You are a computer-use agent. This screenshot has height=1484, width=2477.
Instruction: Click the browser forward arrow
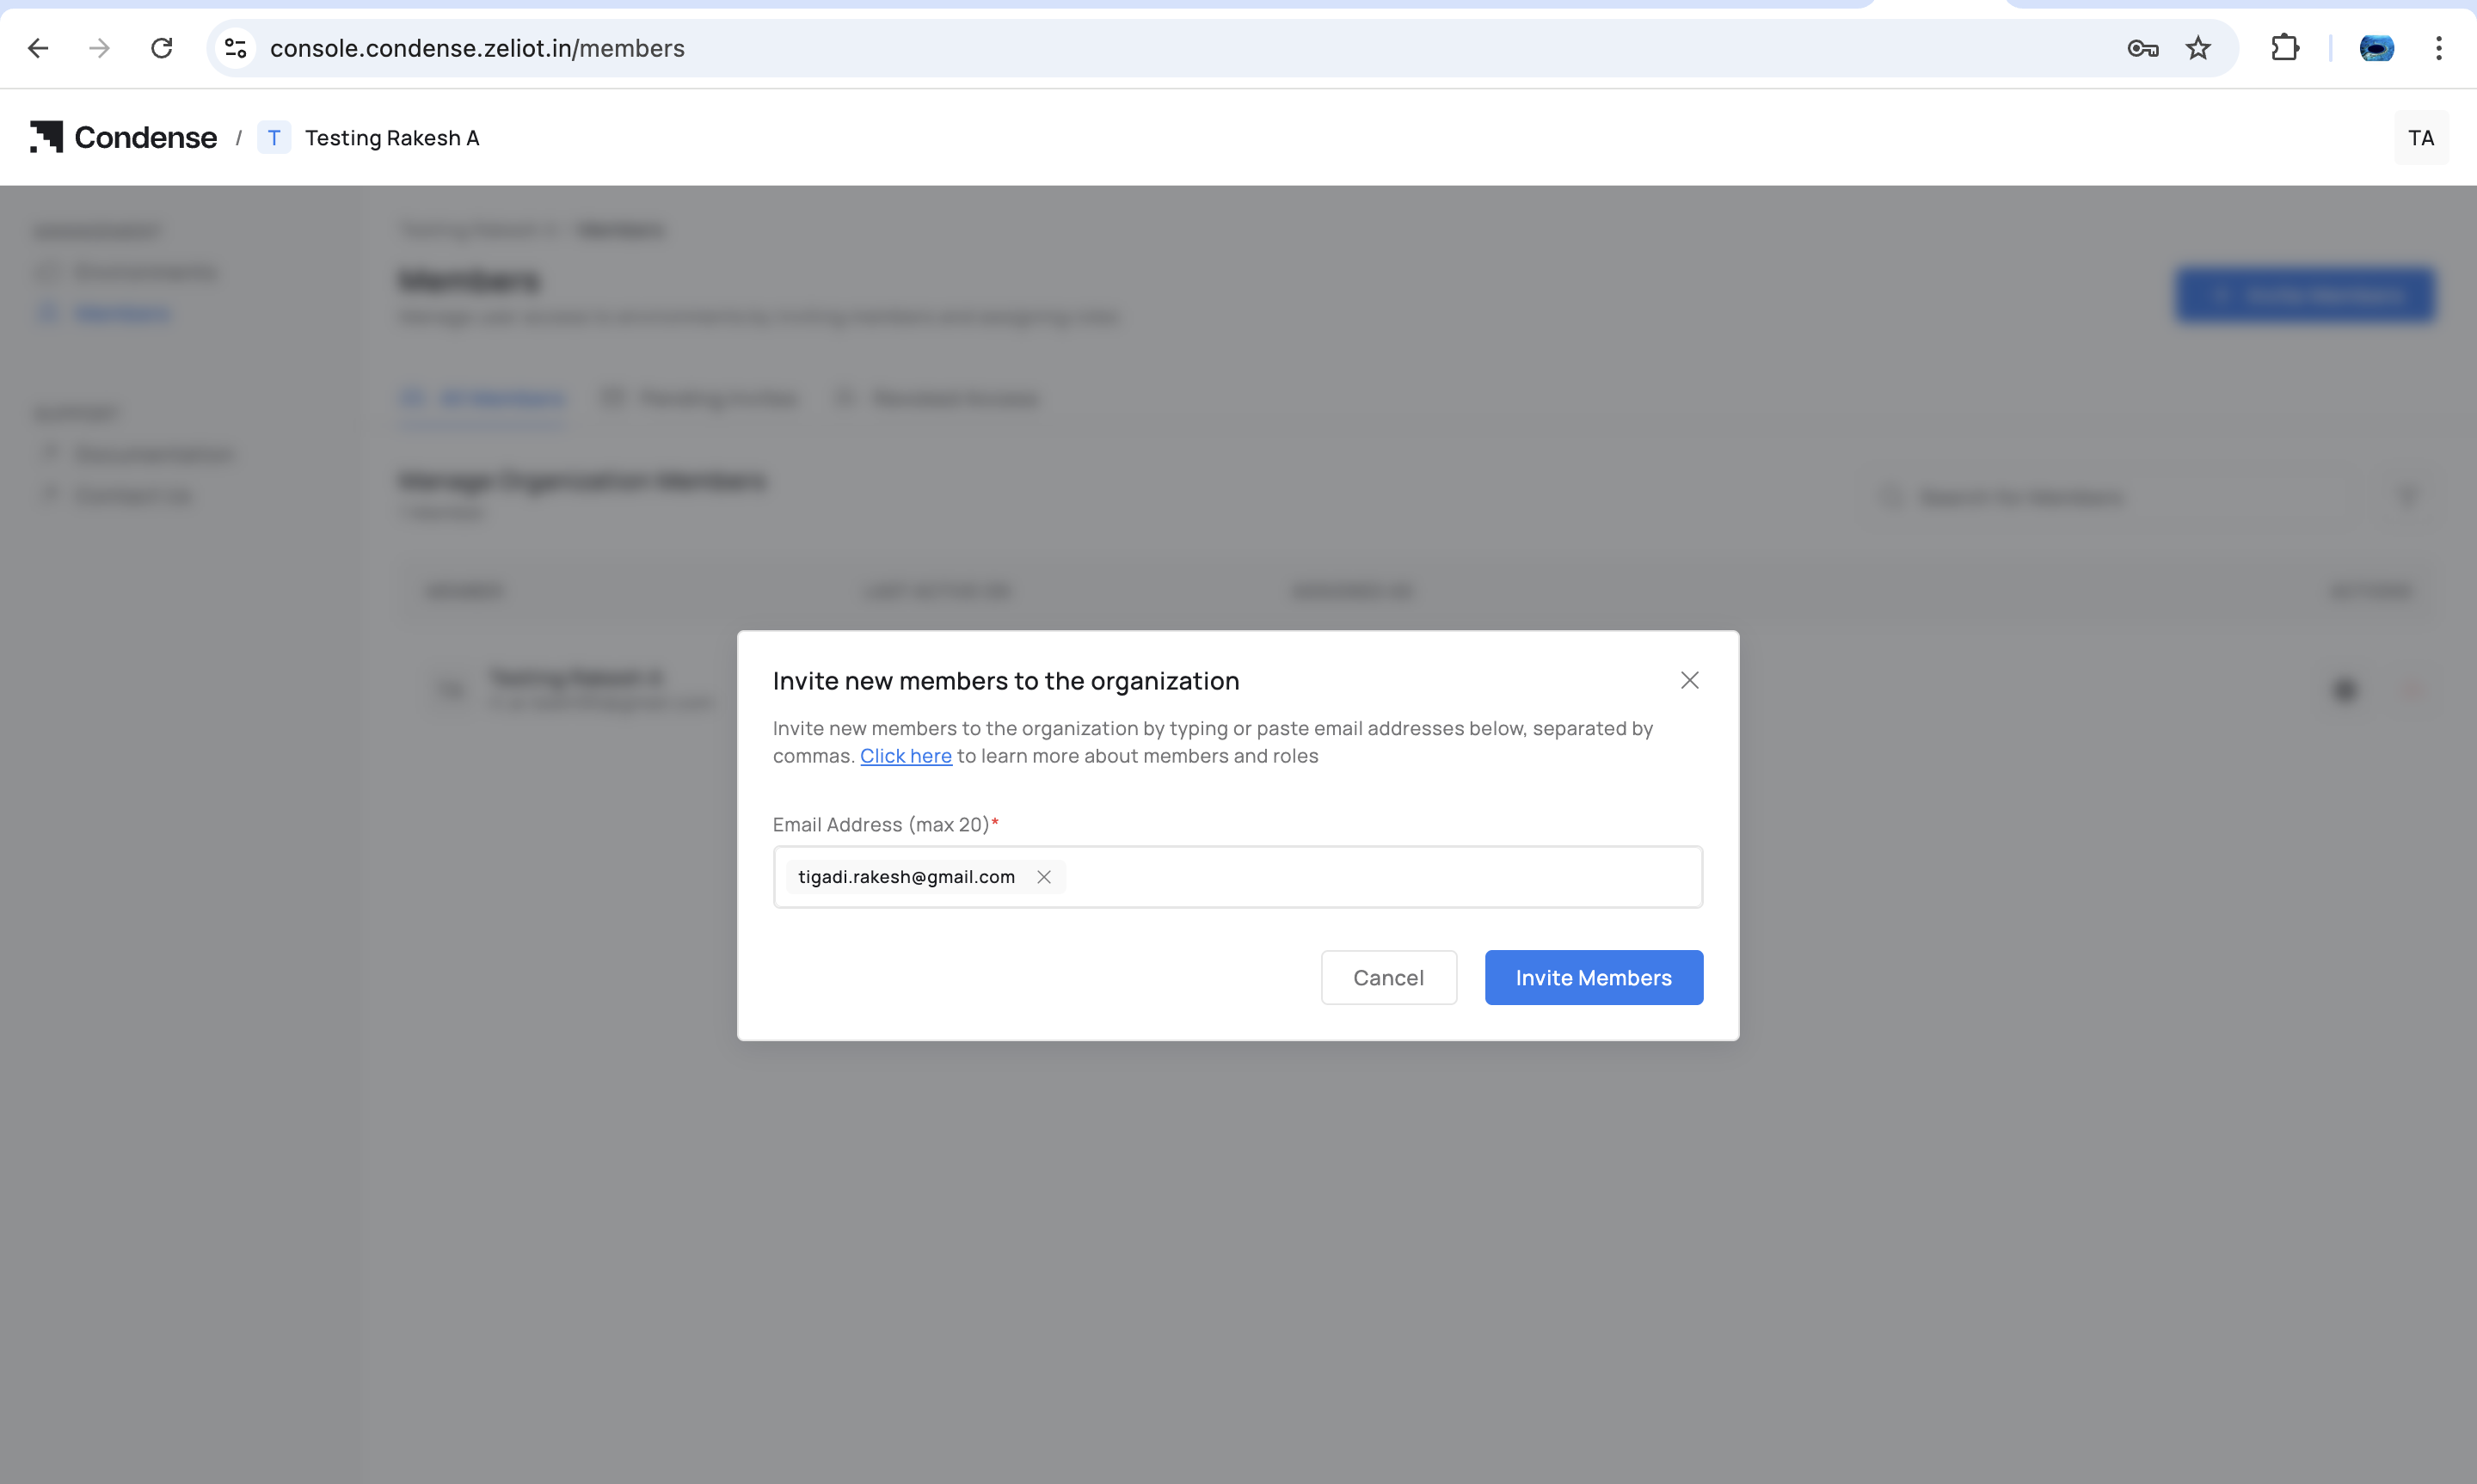(x=99, y=48)
